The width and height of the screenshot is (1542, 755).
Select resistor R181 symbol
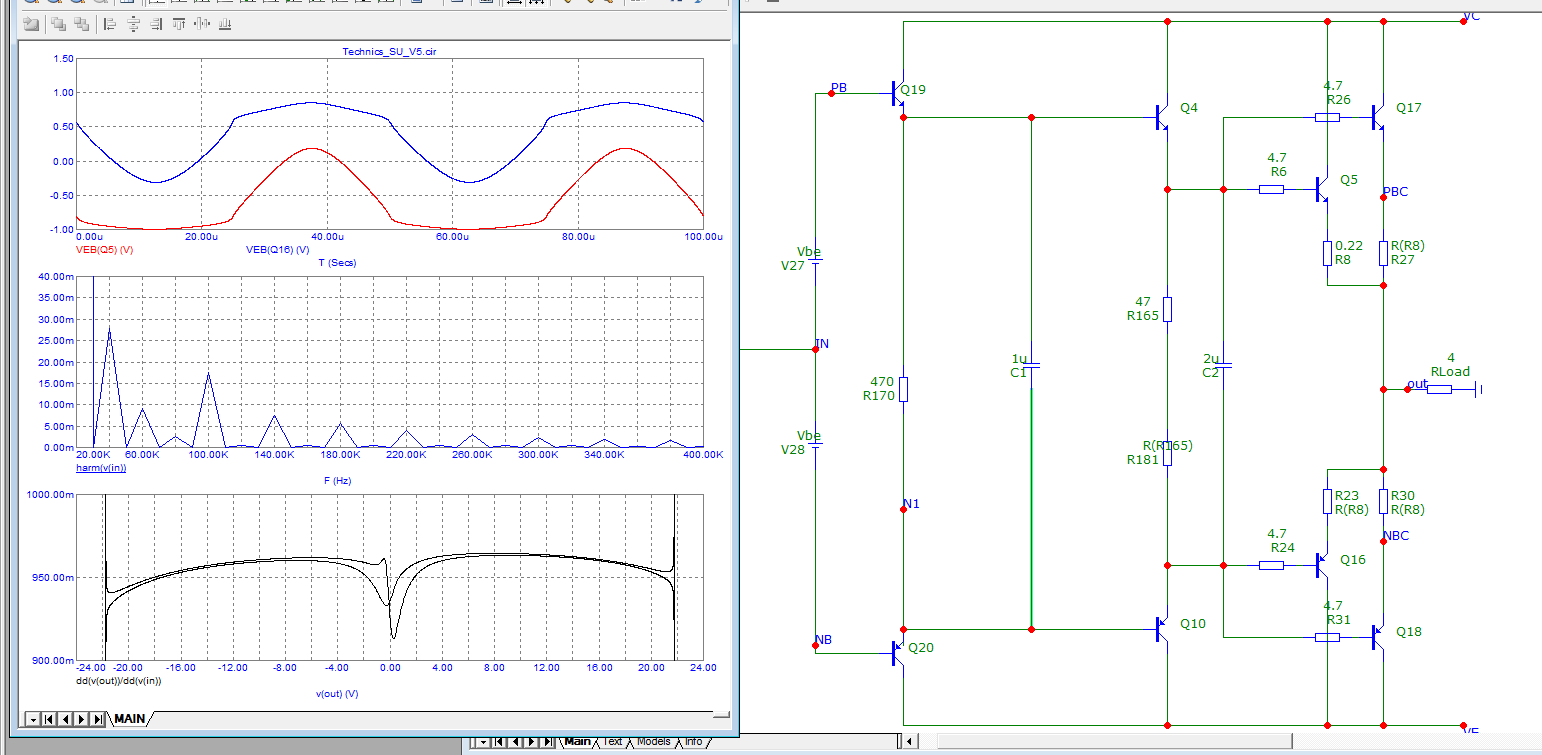click(1167, 453)
